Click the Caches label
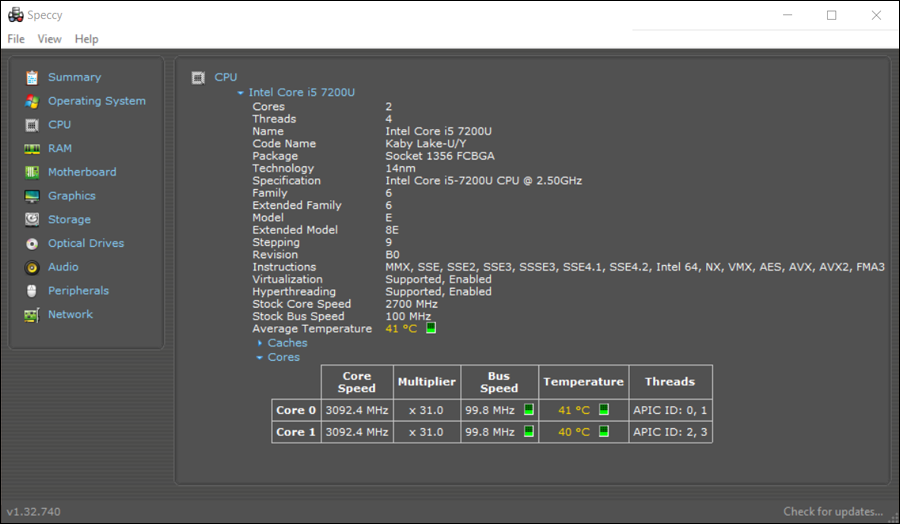 click(288, 343)
